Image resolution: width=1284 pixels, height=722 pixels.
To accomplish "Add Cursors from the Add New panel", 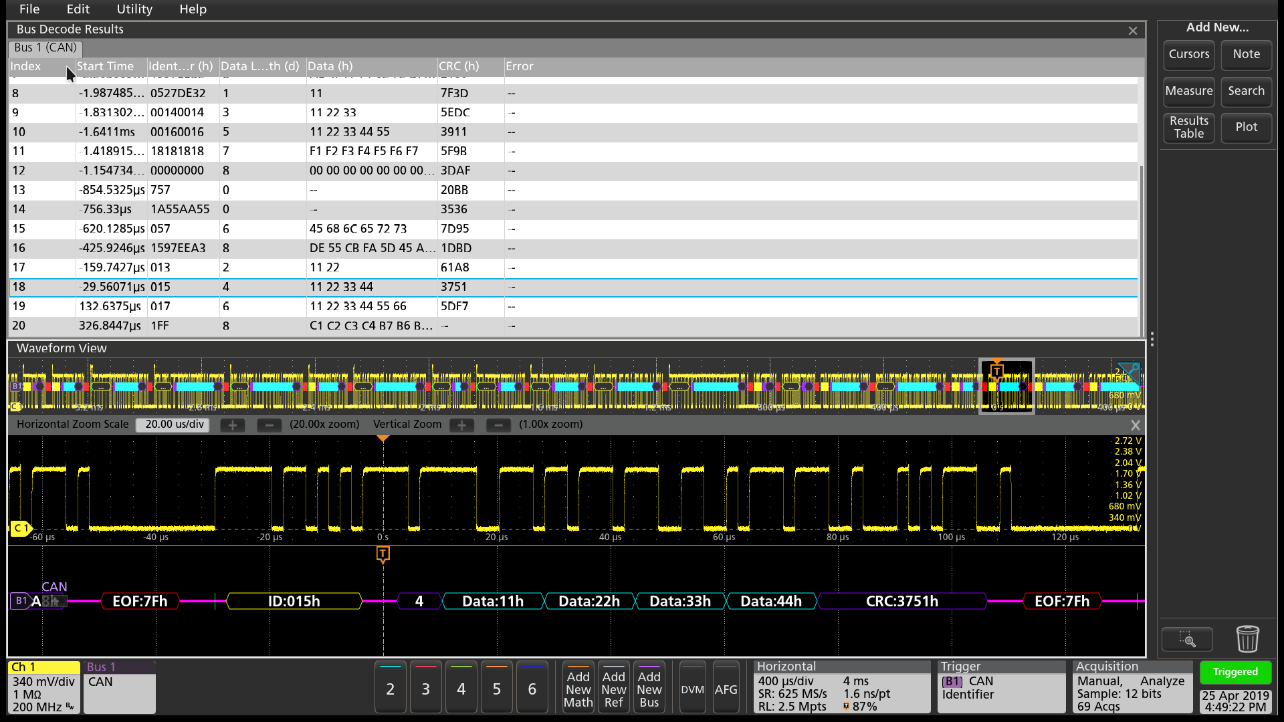I will tap(1188, 54).
